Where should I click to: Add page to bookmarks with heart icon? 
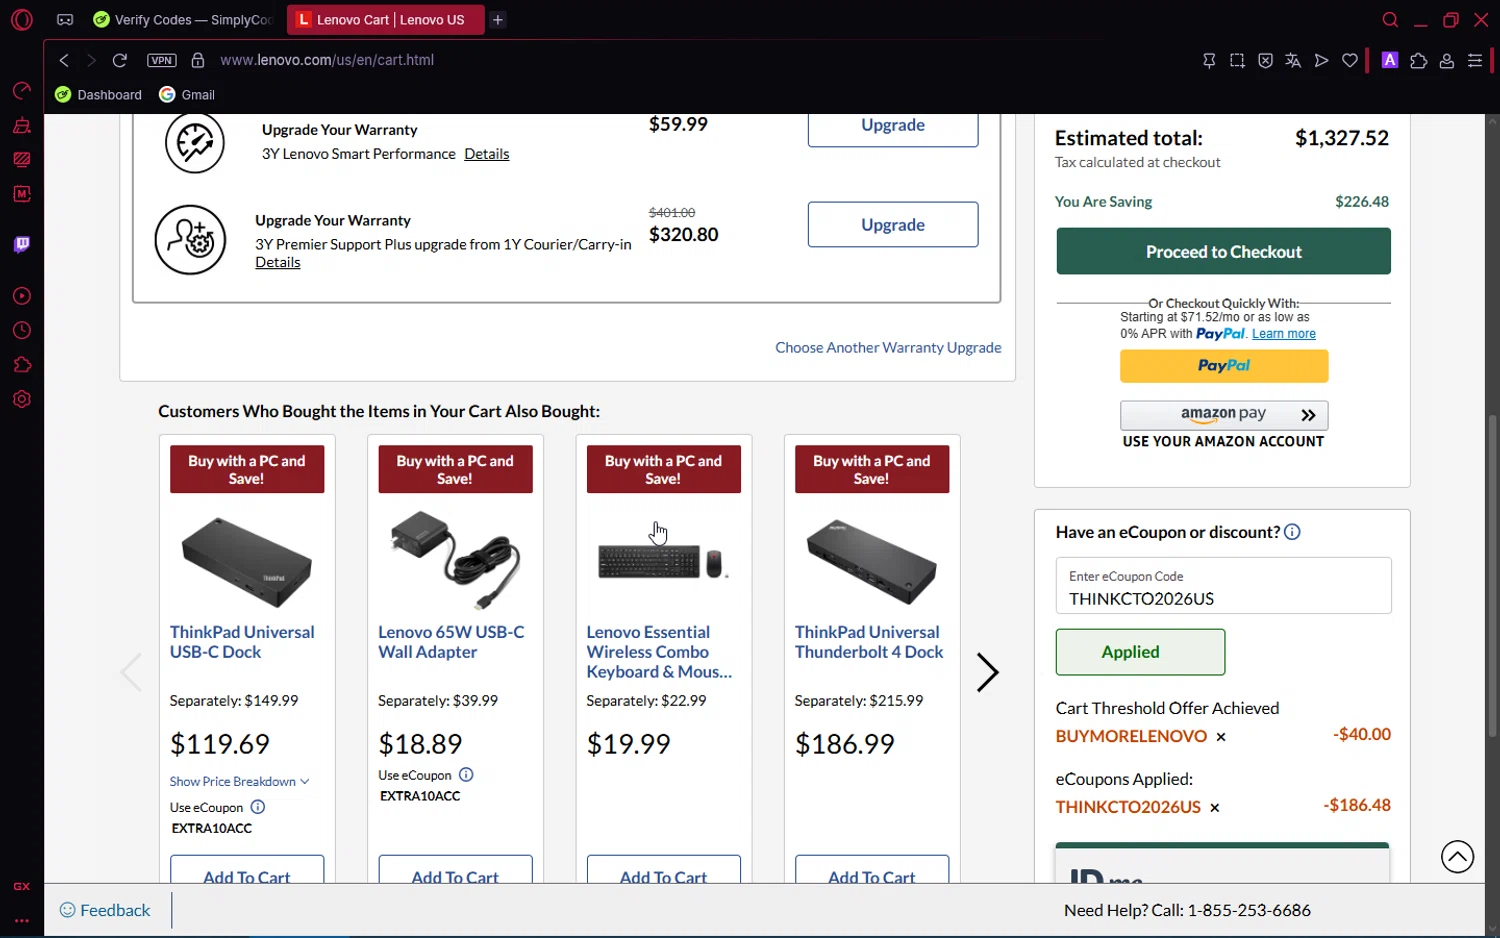point(1350,61)
